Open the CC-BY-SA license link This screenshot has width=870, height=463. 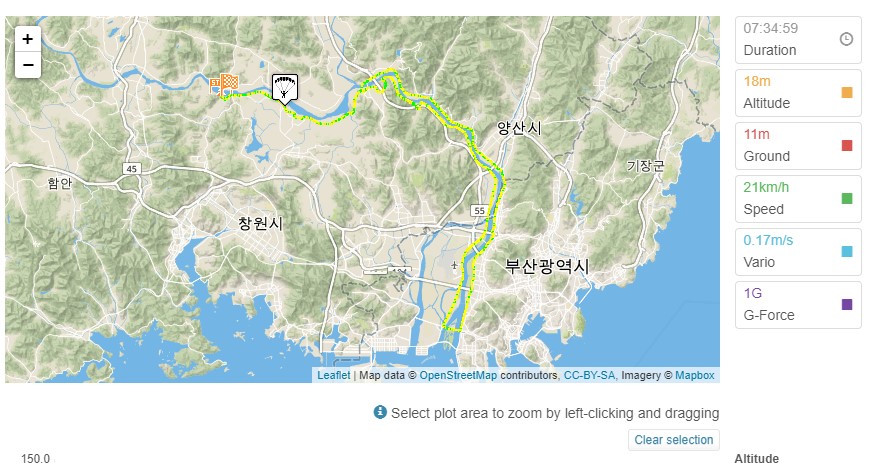pyautogui.click(x=589, y=375)
